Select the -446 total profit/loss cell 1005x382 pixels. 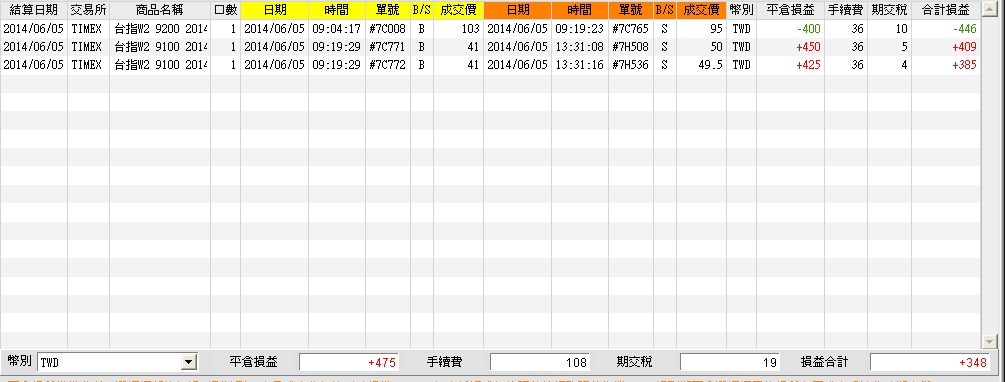pos(945,29)
